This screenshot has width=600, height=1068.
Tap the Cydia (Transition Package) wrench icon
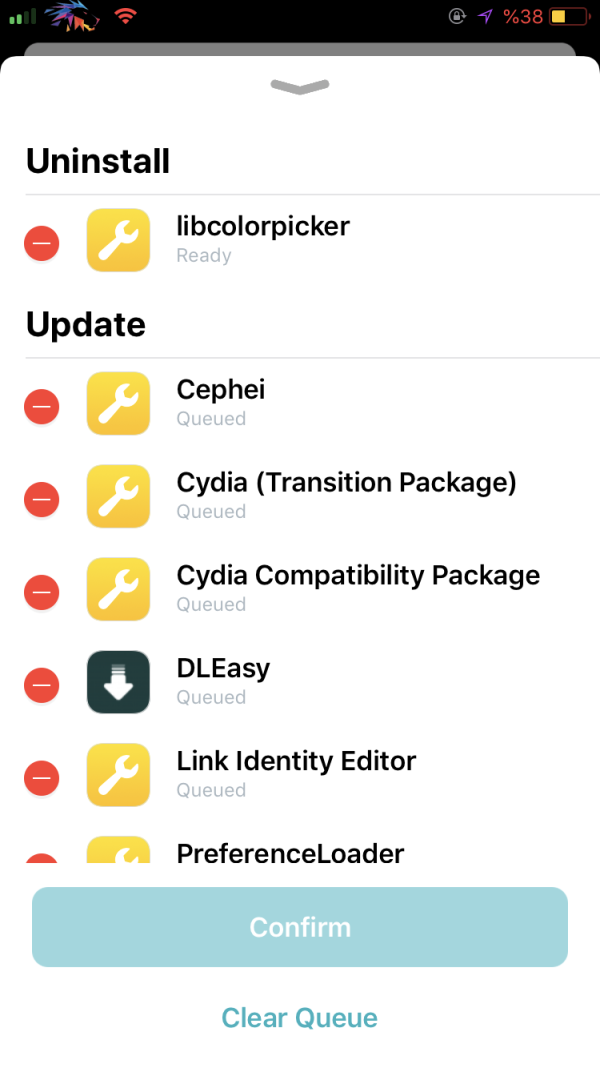(118, 496)
